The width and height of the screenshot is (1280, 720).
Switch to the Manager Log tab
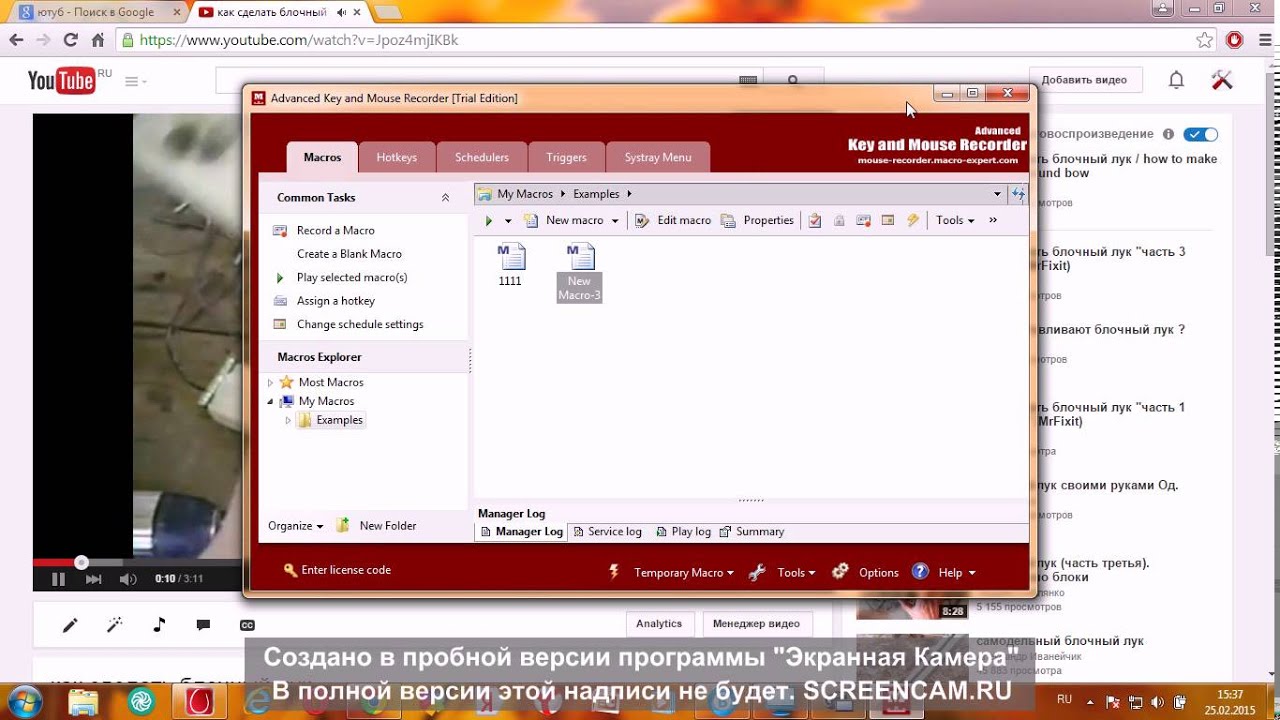click(x=521, y=532)
